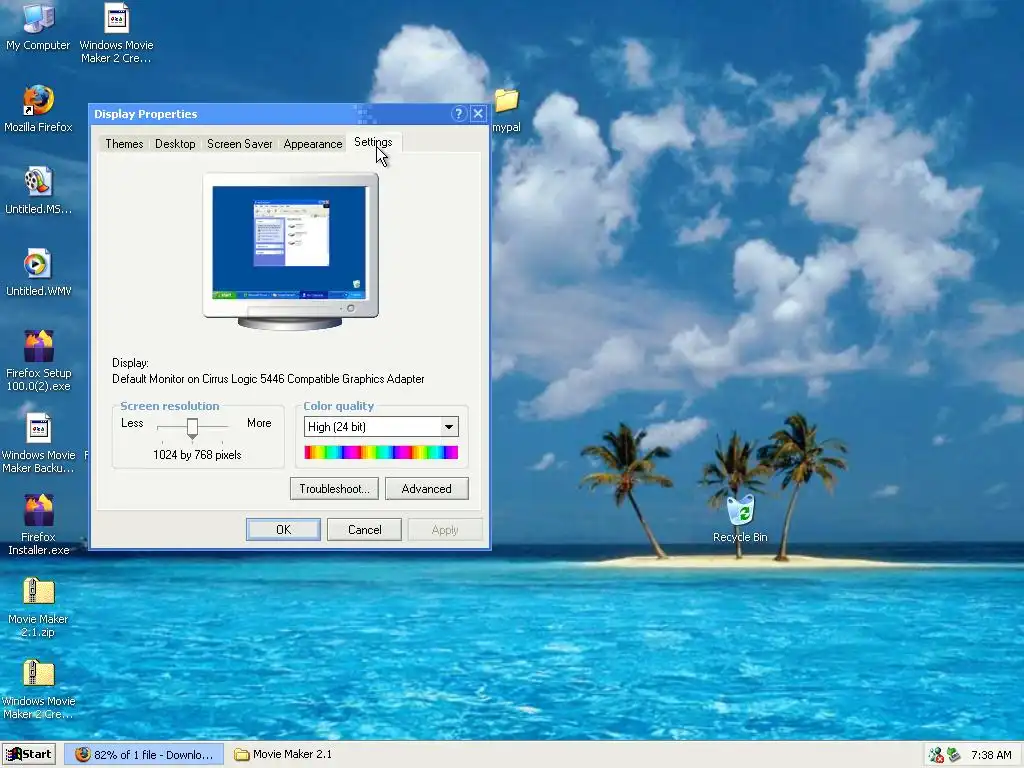Click the network tray icon with red mark

click(936, 755)
